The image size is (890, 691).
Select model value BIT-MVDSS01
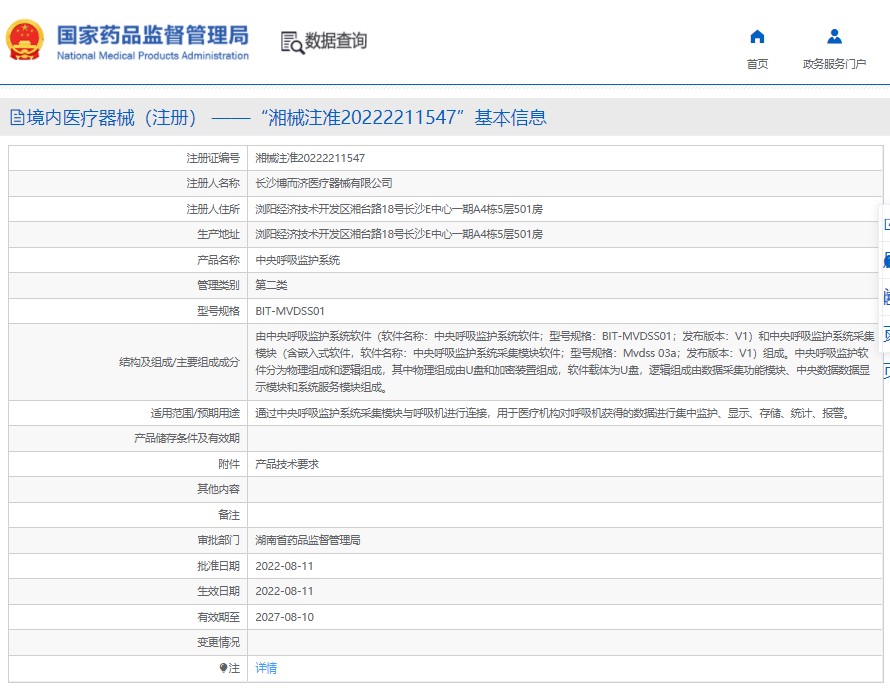click(290, 311)
